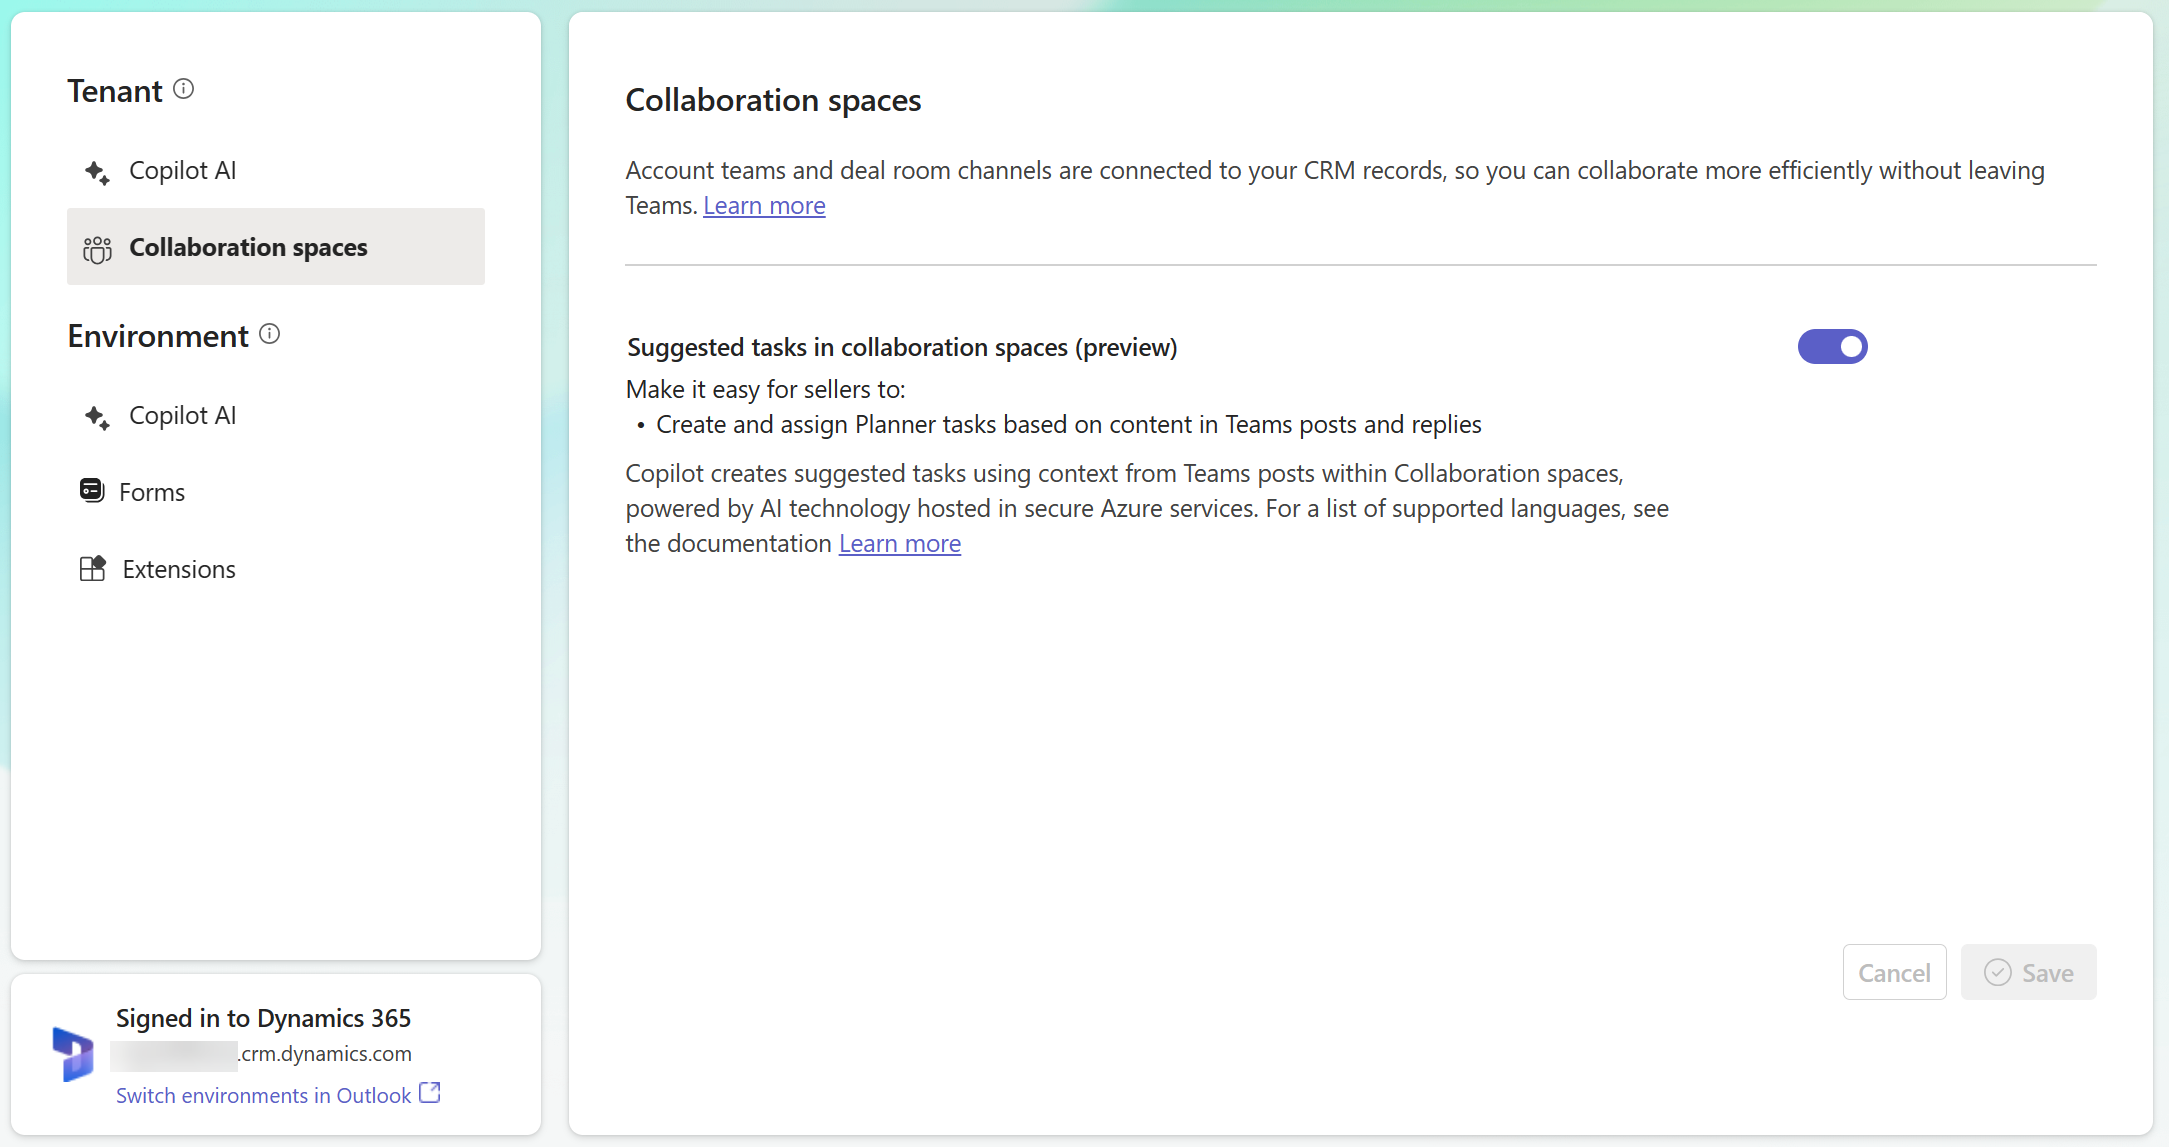Click the Tenant info circle icon
This screenshot has width=2169, height=1147.
(184, 87)
